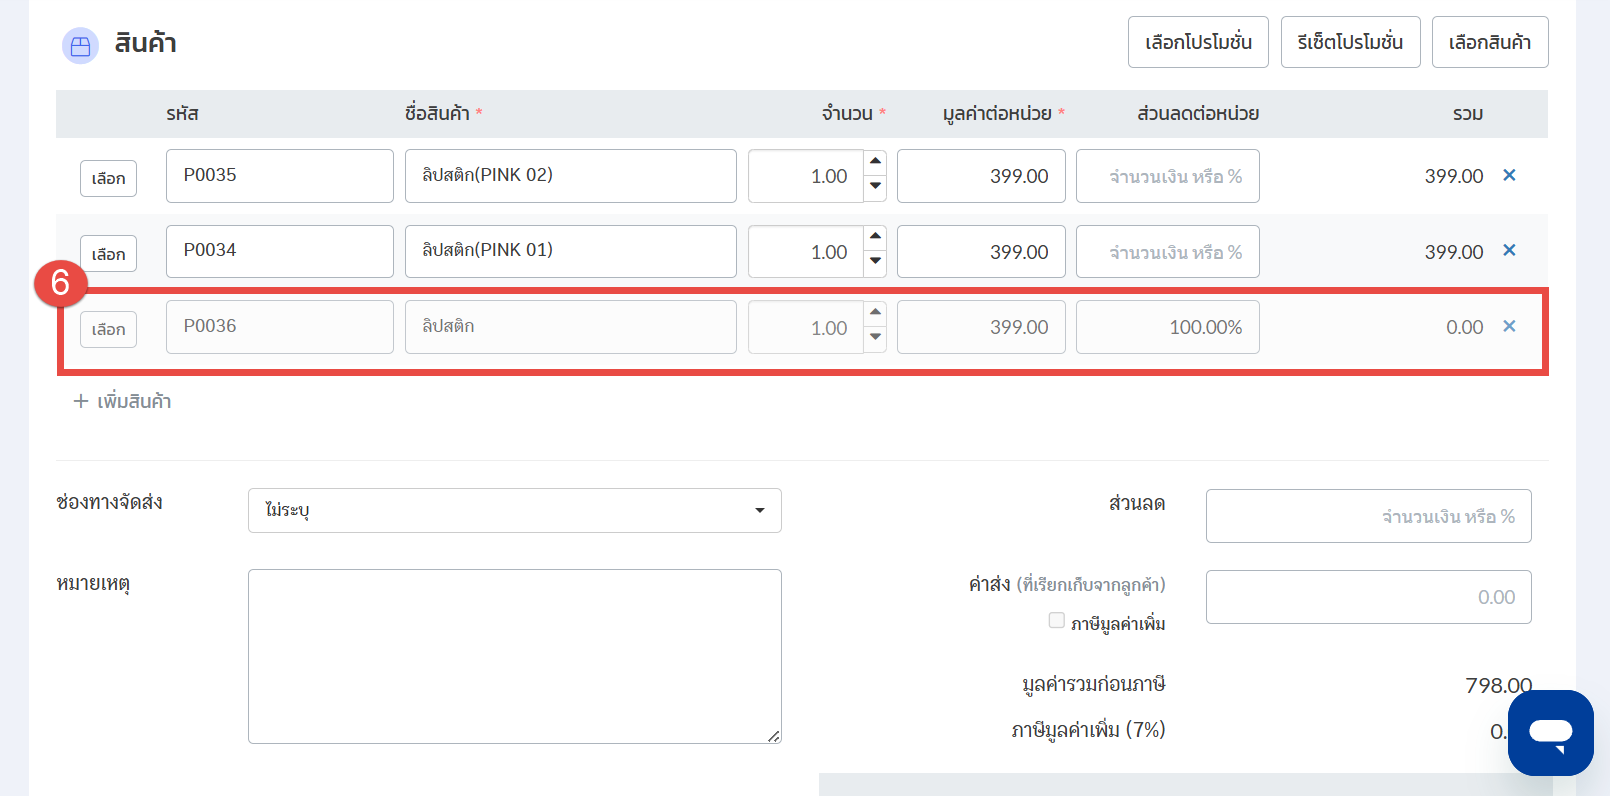Screen dimensions: 1610x796
Task: Increase quantity for P0036 row
Action: 875,313
